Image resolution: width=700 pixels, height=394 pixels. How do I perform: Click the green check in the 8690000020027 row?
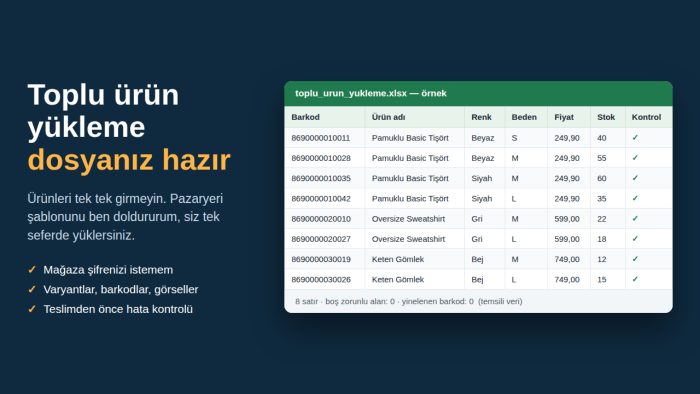(x=635, y=239)
